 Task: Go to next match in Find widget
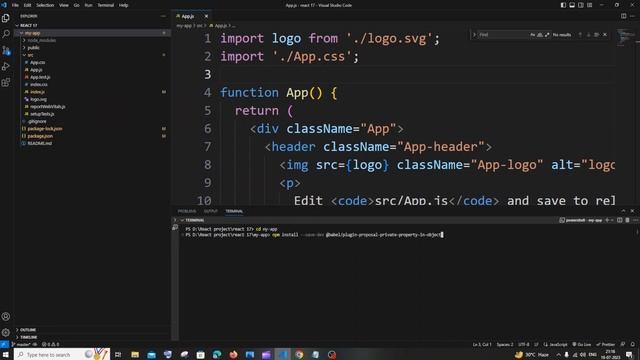[588, 35]
